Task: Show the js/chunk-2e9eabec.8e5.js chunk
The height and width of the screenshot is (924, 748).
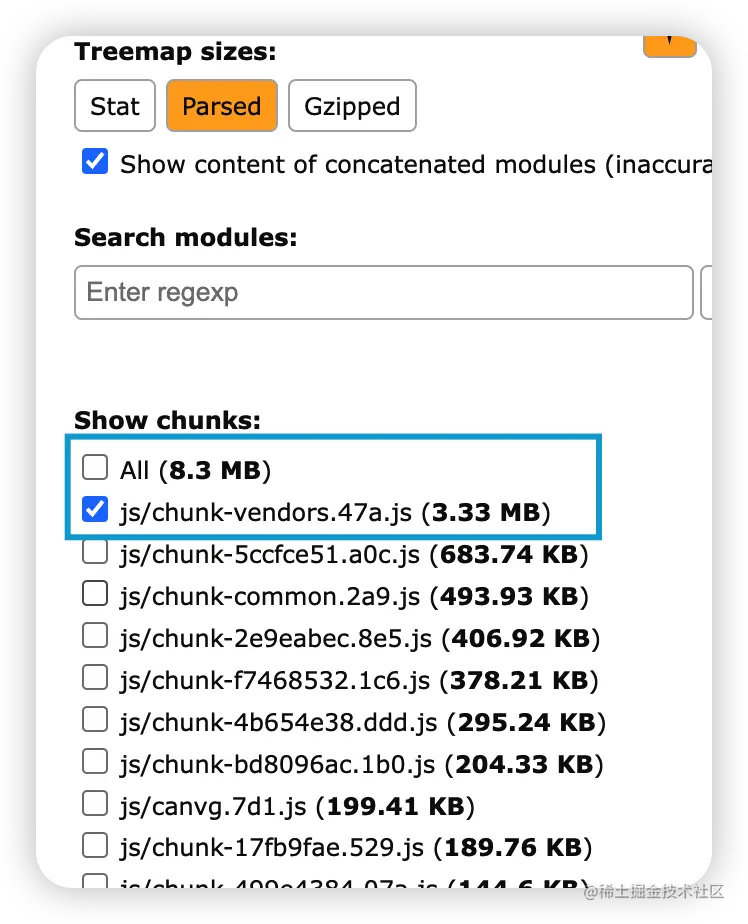Action: coord(95,636)
